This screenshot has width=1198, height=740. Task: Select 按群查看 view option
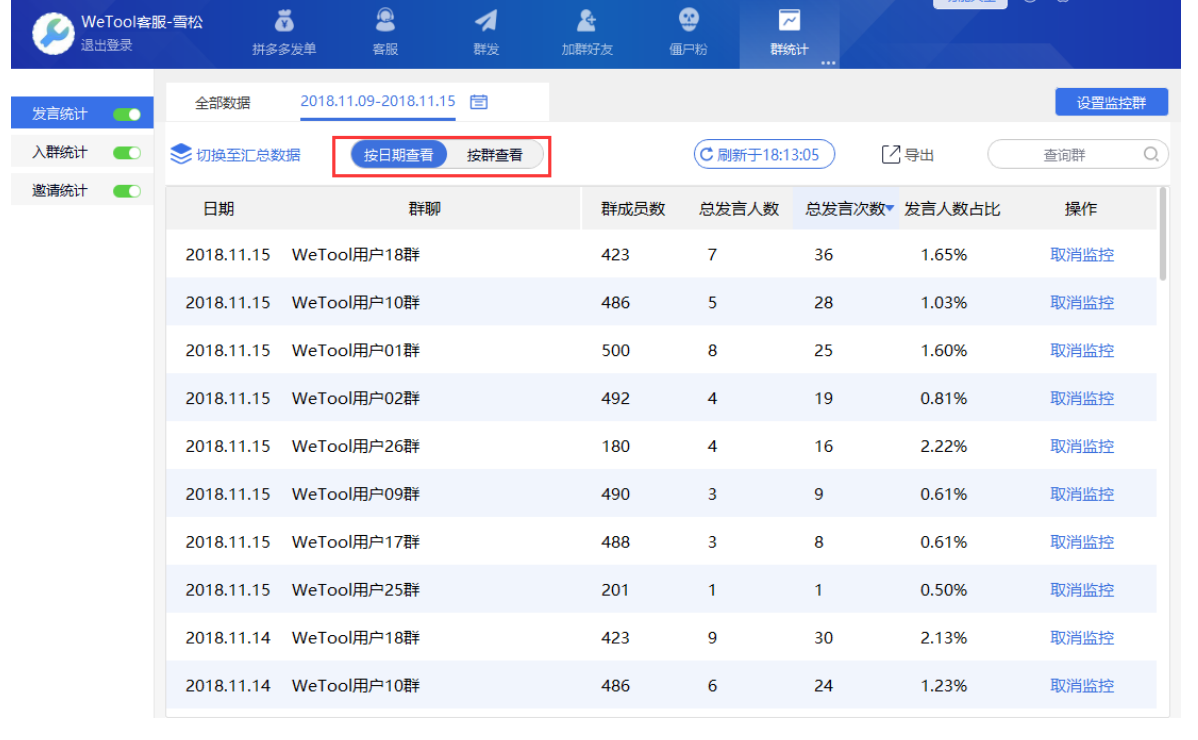pyautogui.click(x=495, y=155)
